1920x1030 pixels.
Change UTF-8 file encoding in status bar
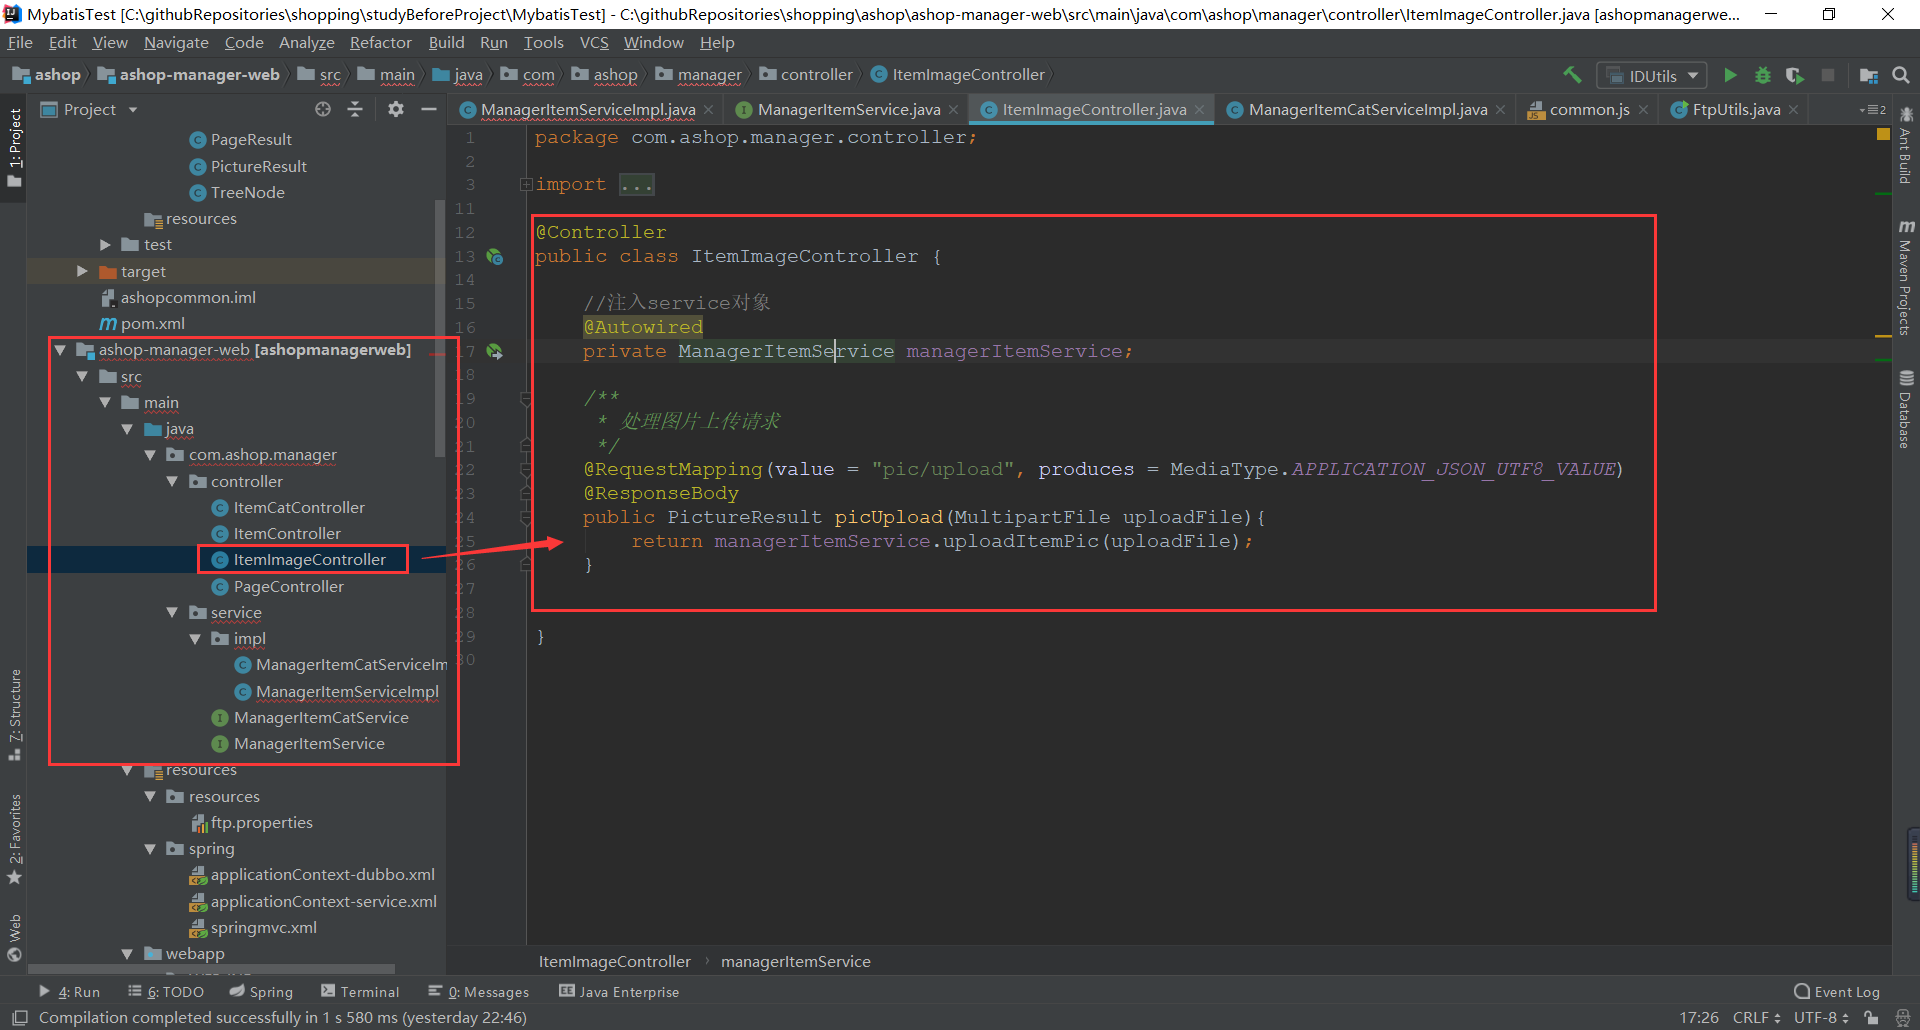[1821, 1018]
